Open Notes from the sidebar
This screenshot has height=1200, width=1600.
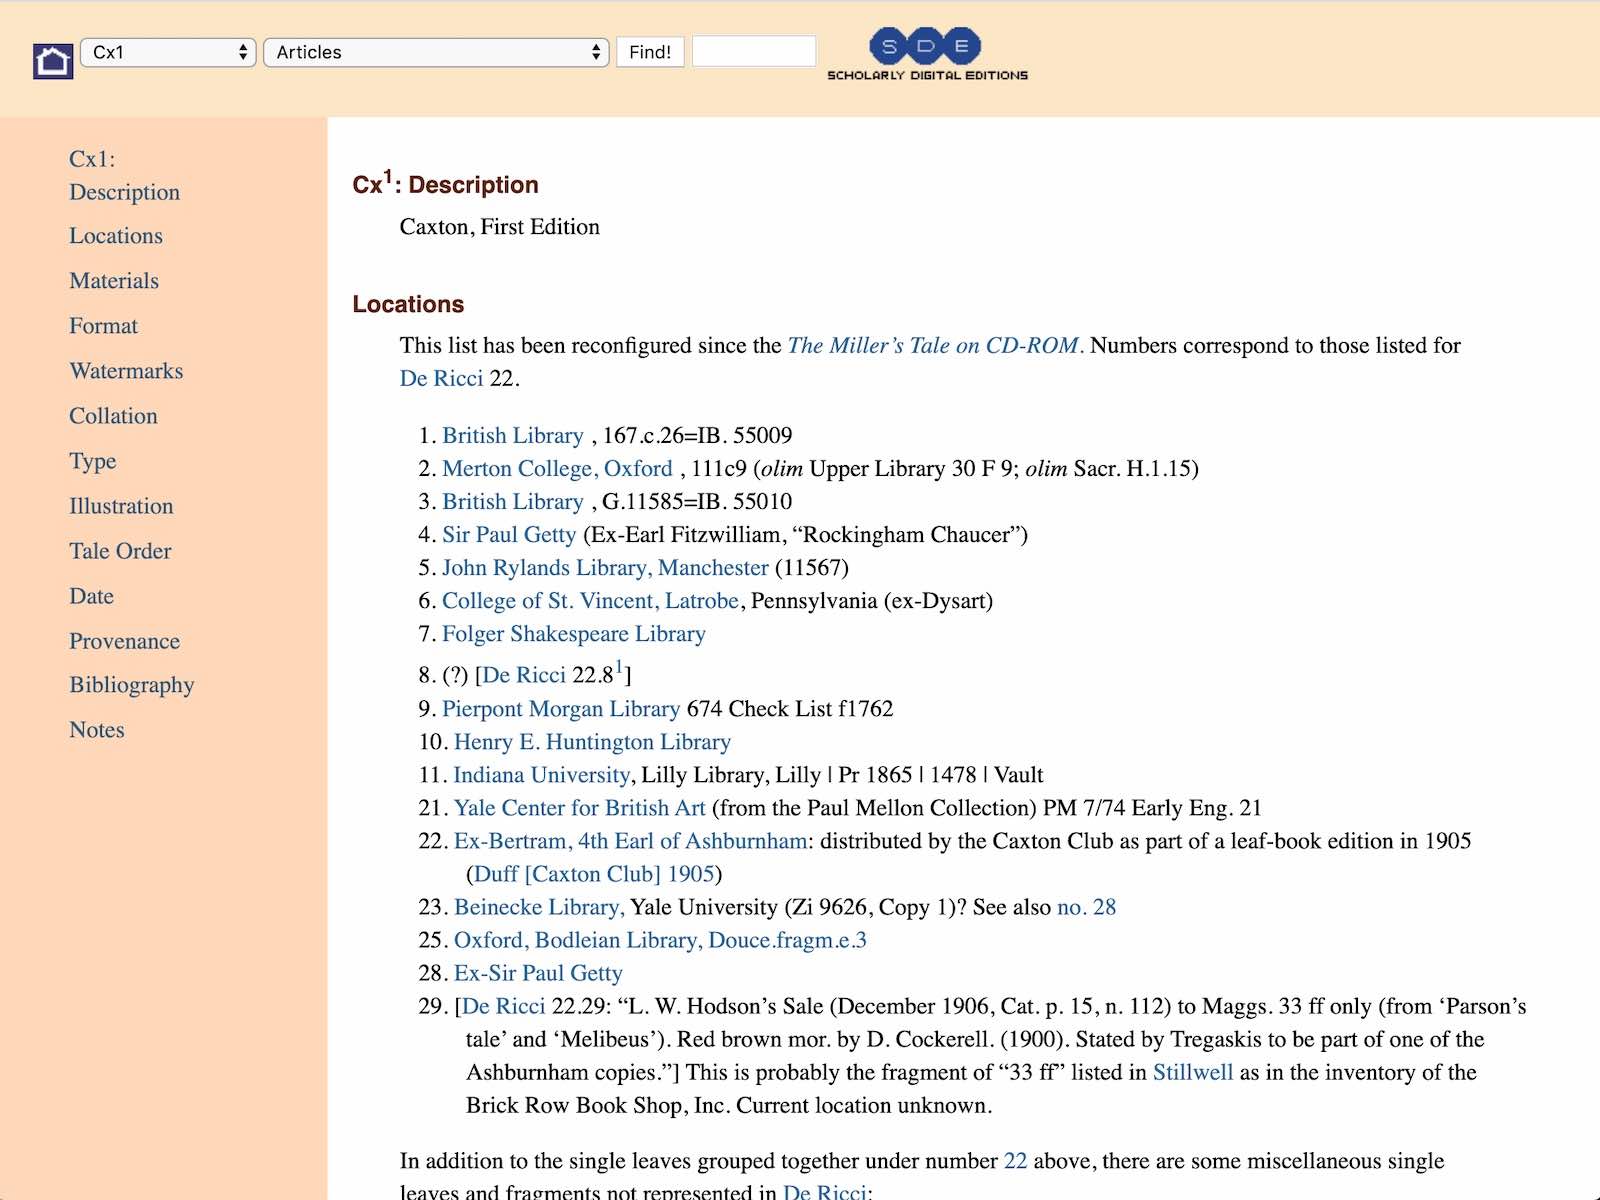(x=97, y=730)
